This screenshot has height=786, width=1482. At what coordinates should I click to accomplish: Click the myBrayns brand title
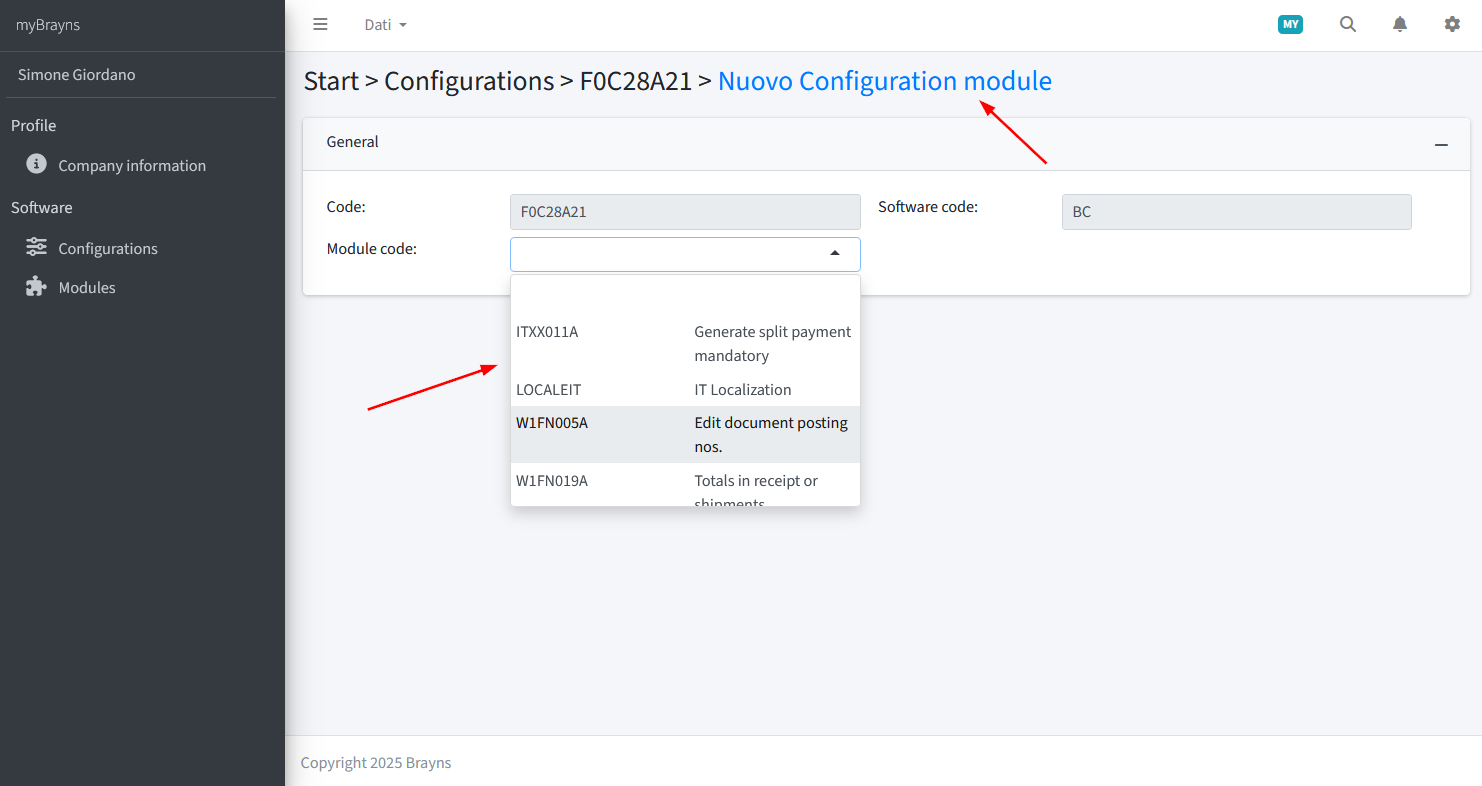(x=48, y=25)
